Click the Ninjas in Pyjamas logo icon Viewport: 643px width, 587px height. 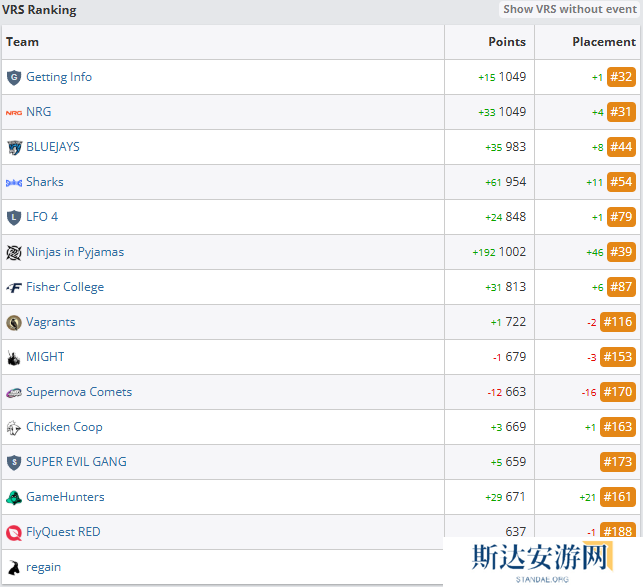(x=14, y=252)
